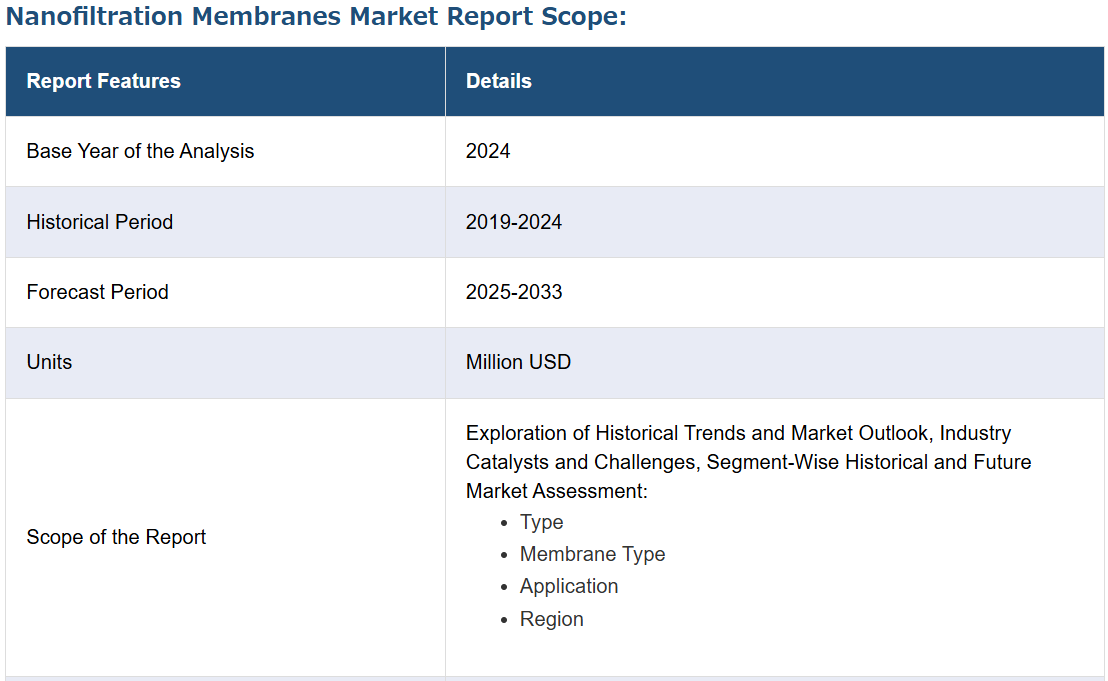This screenshot has height=681, width=1108.
Task: Click the 'Region' bullet item
Action: pos(551,619)
